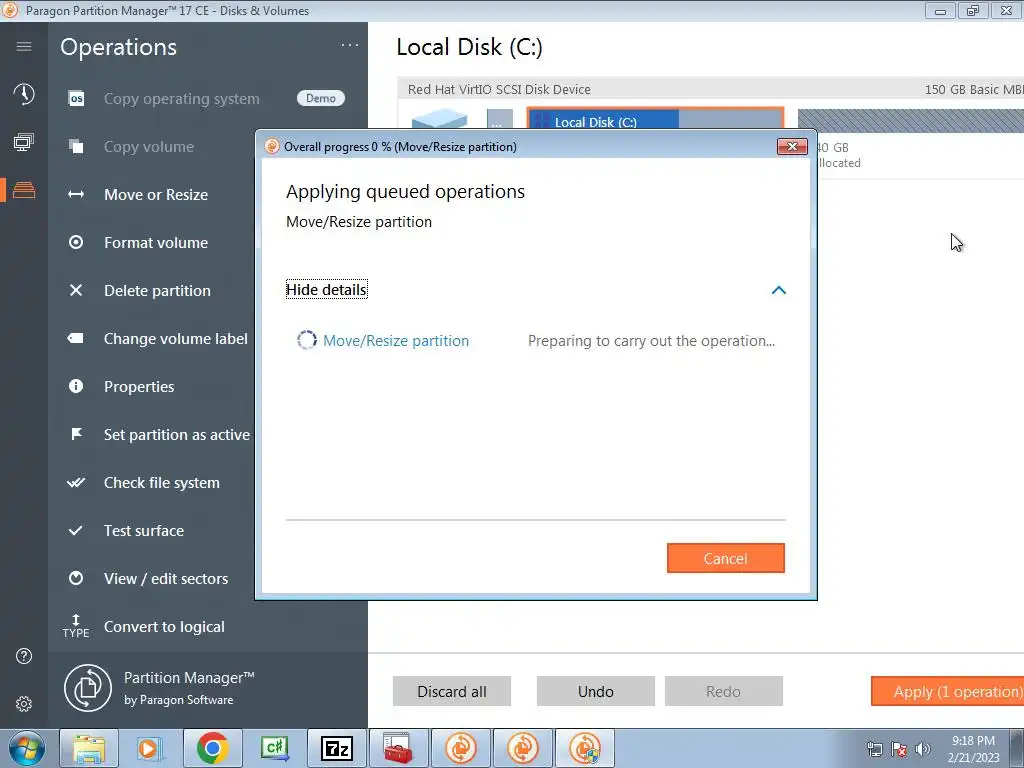Screen dimensions: 1024x768
Task: Click the Set partition as active flag icon
Action: pyautogui.click(x=76, y=434)
